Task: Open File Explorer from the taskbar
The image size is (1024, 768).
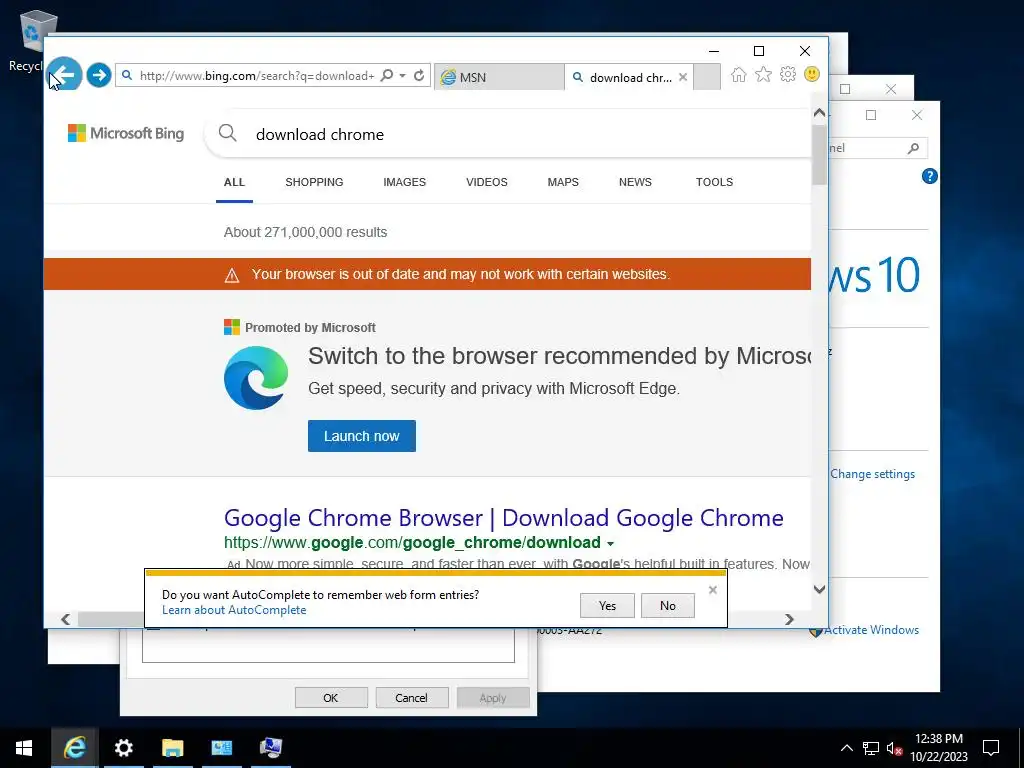Action: click(x=172, y=748)
